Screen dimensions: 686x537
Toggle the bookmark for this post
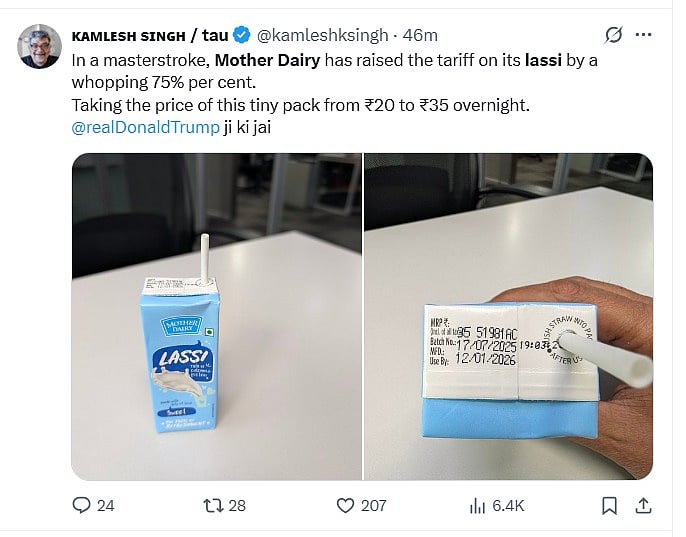[609, 505]
